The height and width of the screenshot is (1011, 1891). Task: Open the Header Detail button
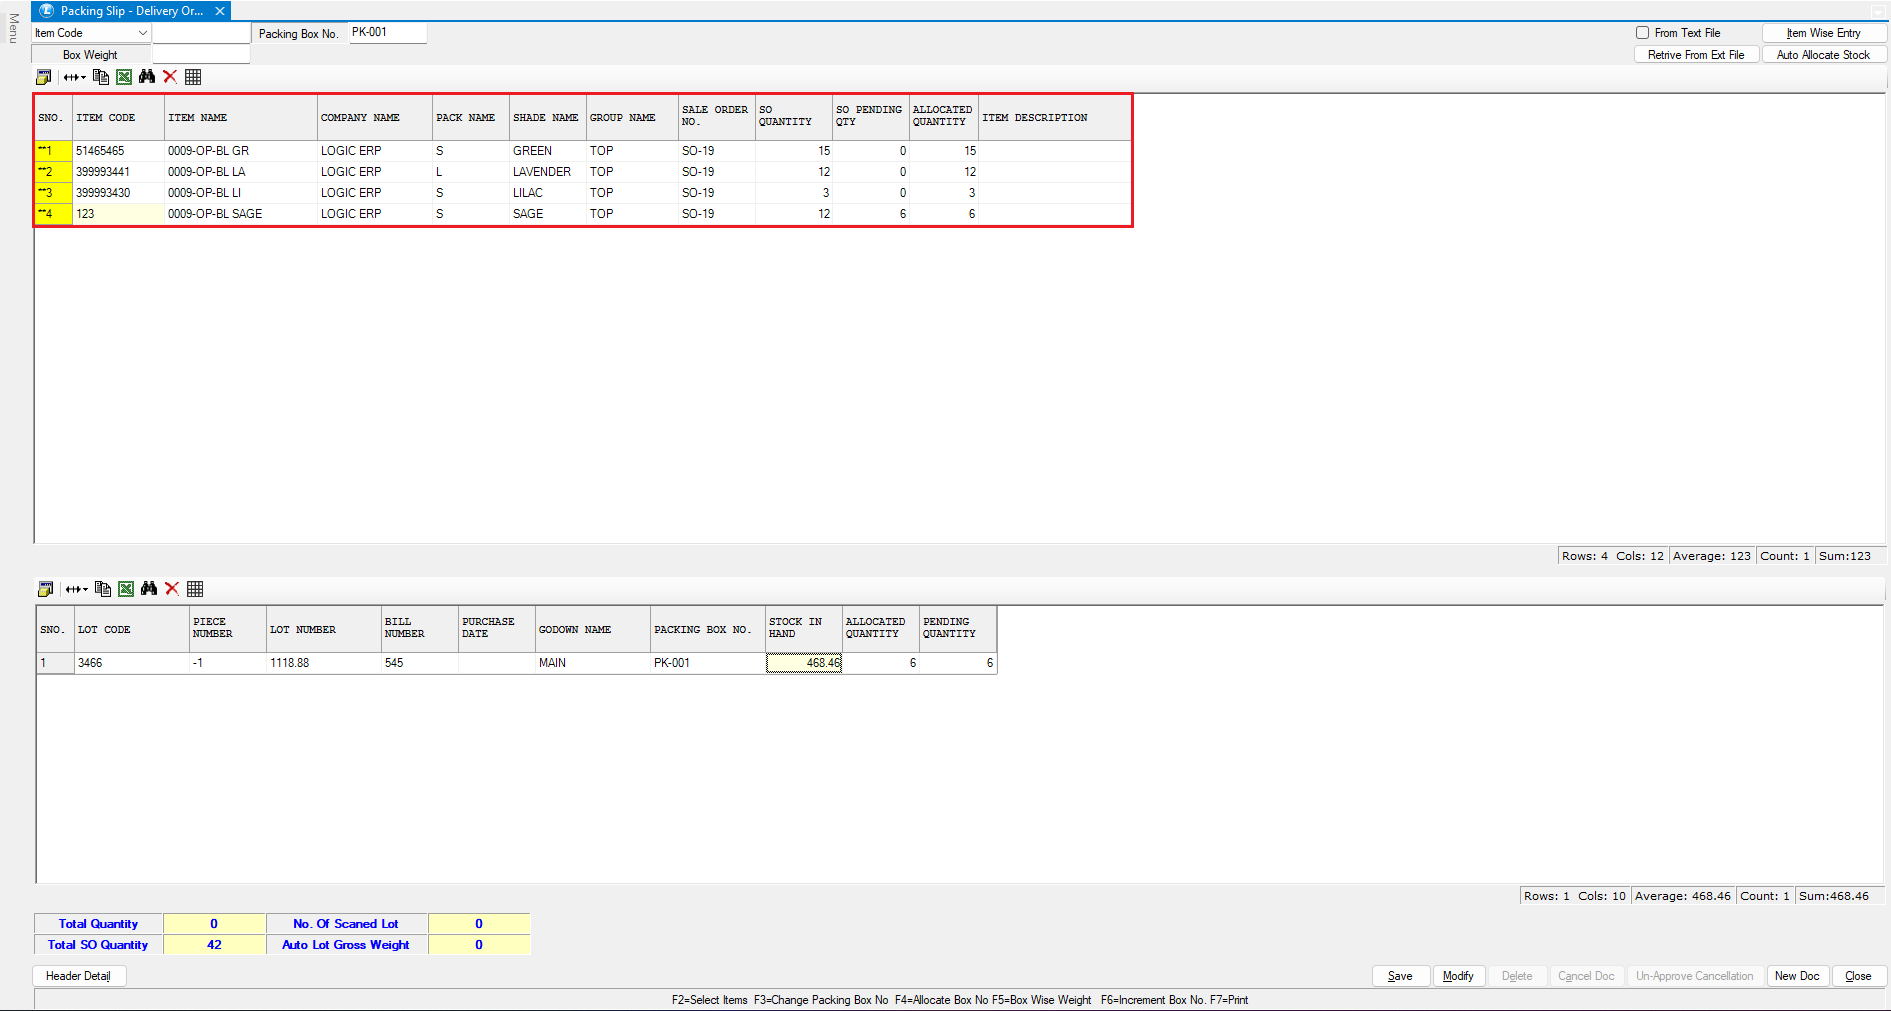click(79, 976)
